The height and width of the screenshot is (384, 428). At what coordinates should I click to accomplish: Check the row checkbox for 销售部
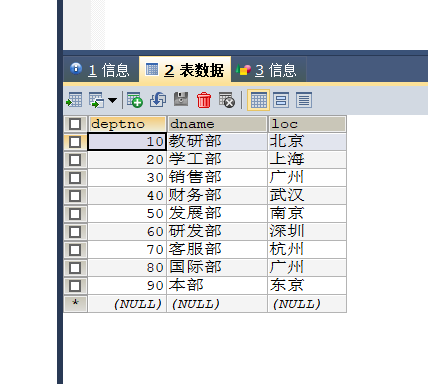point(75,178)
